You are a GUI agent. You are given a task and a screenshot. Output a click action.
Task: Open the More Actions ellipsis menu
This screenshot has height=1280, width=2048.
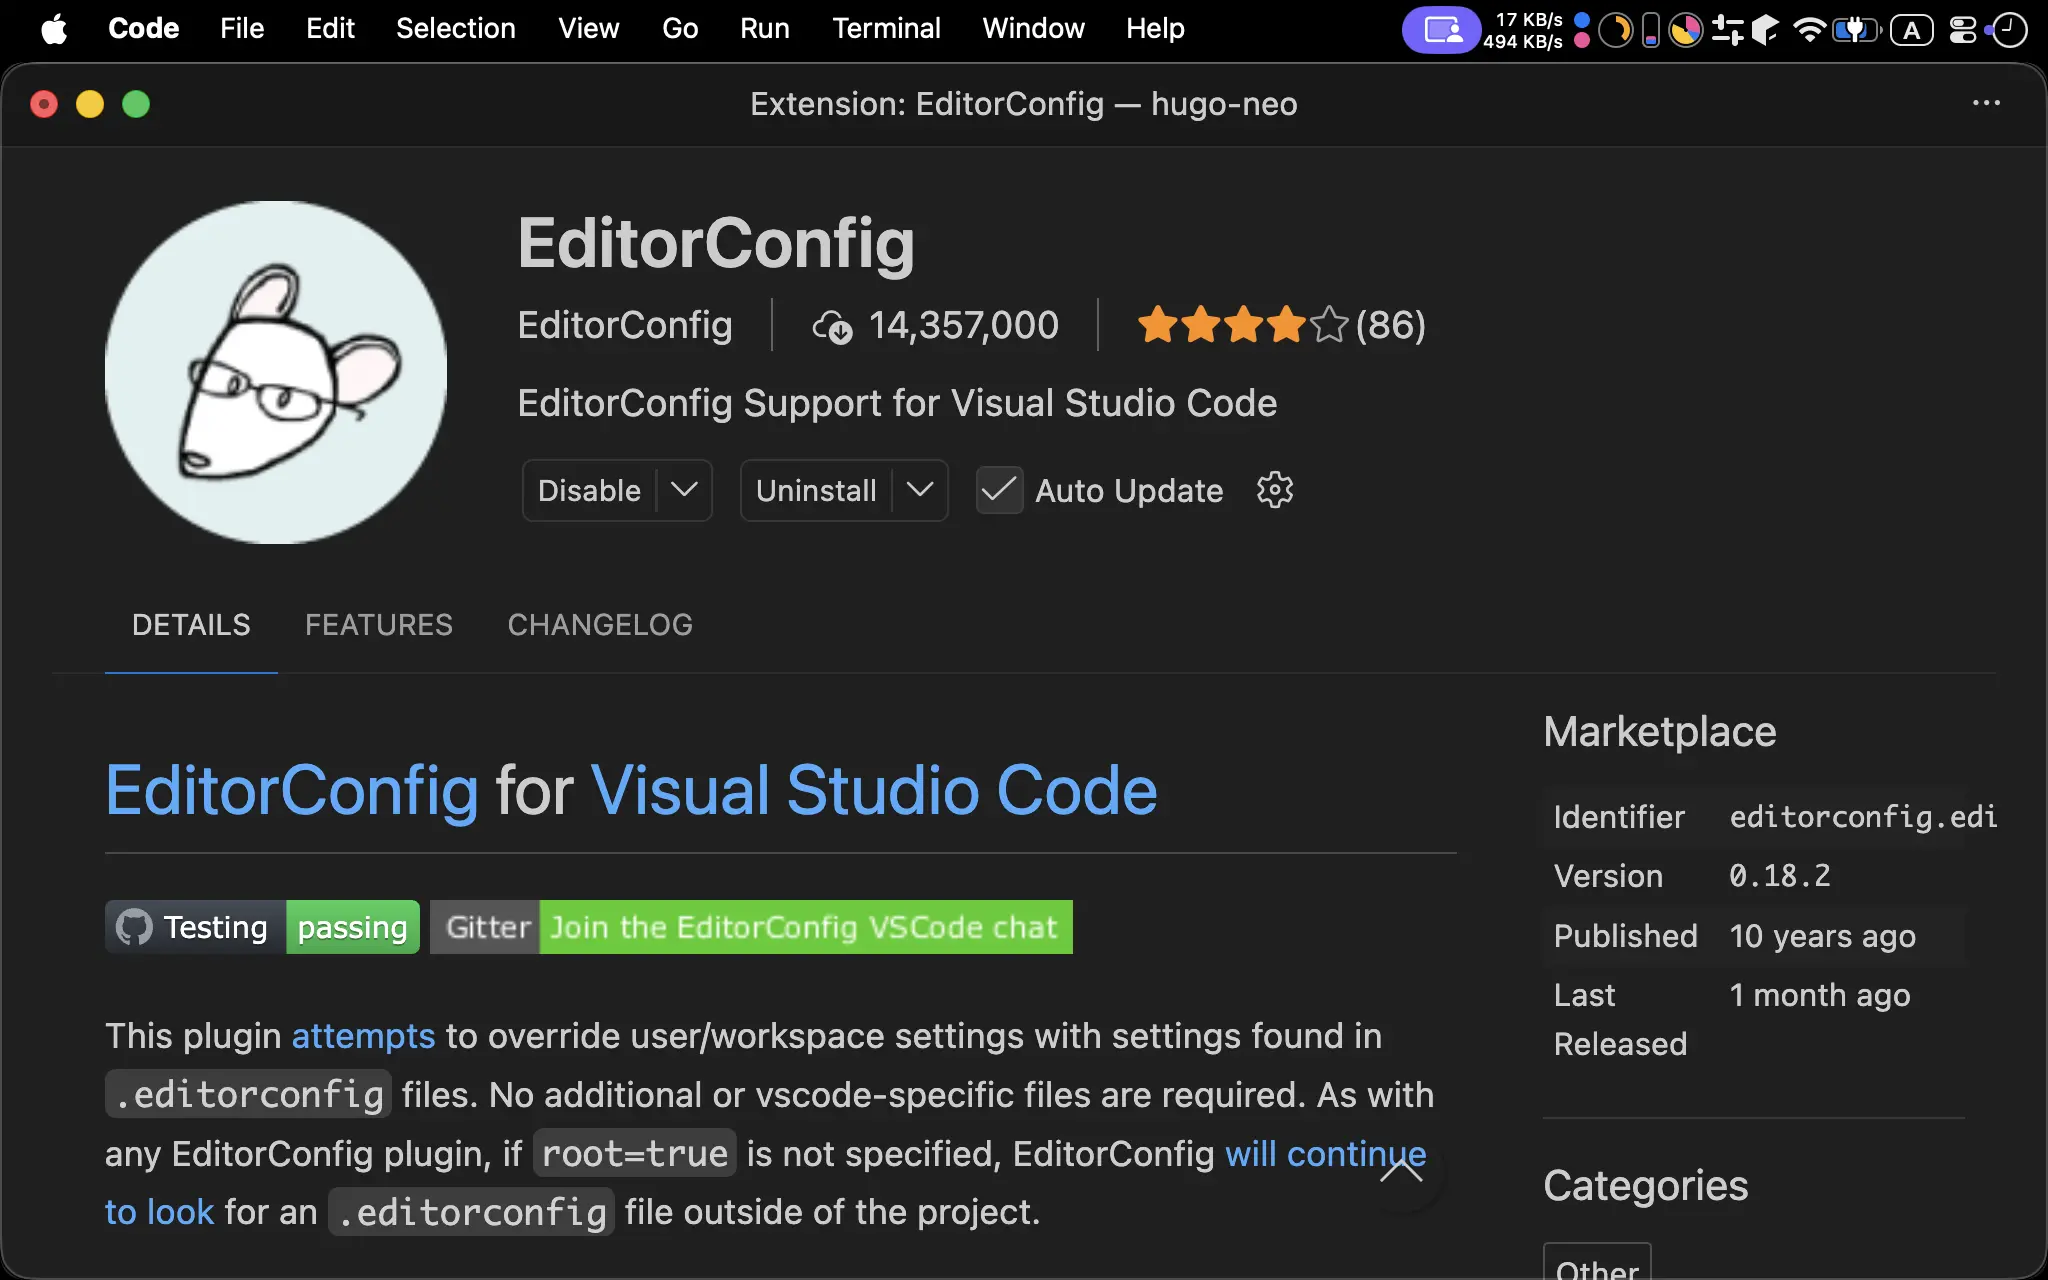click(1986, 103)
